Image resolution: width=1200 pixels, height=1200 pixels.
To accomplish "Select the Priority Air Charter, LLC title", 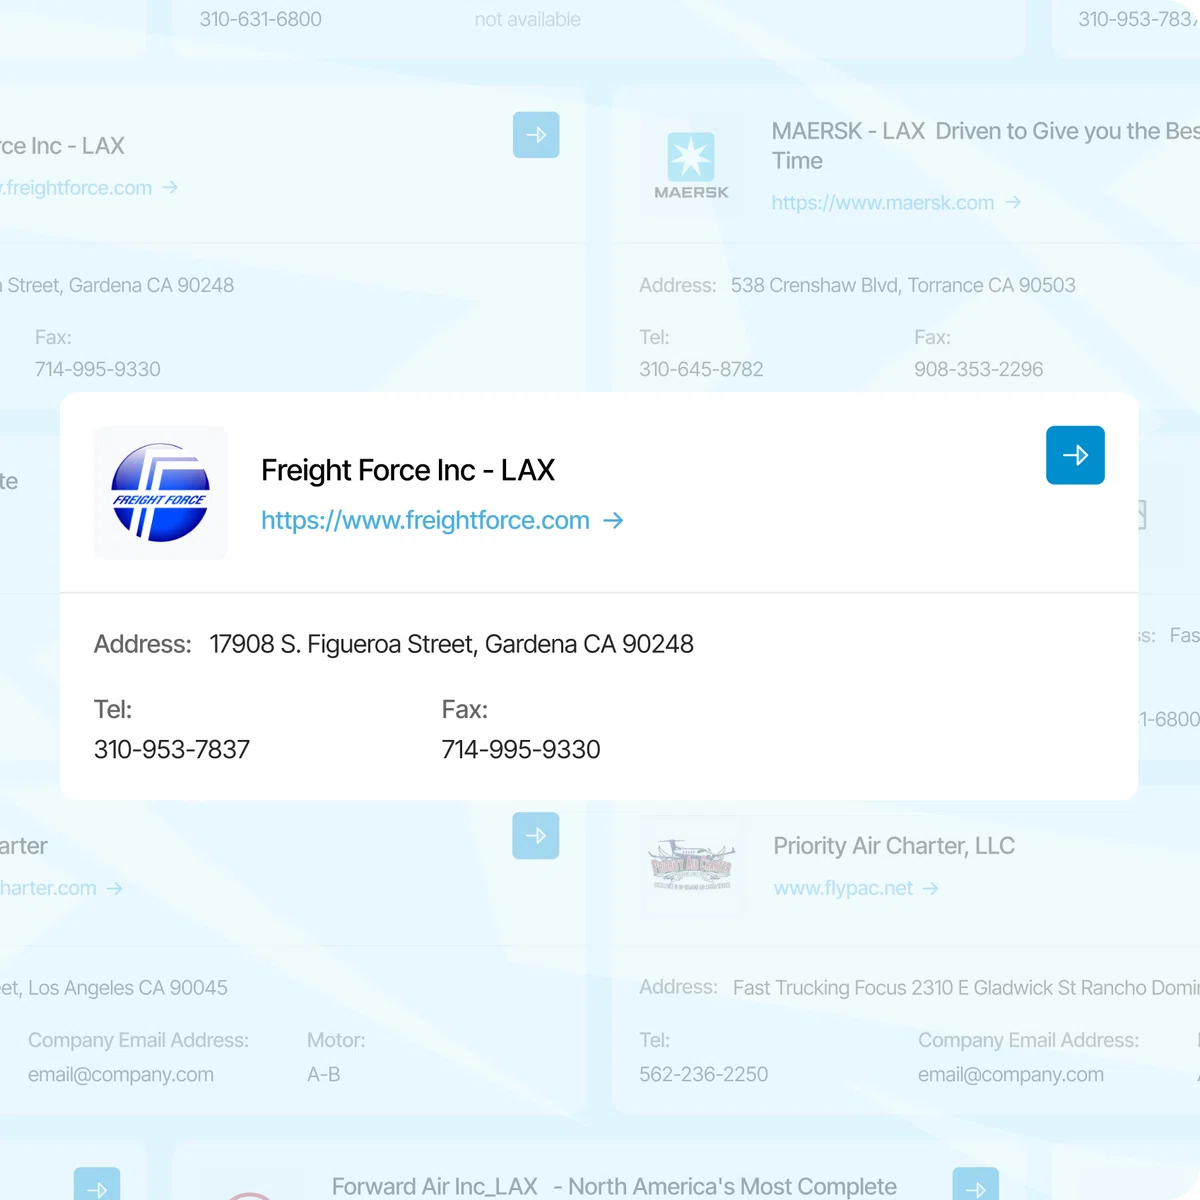I will [x=894, y=846].
